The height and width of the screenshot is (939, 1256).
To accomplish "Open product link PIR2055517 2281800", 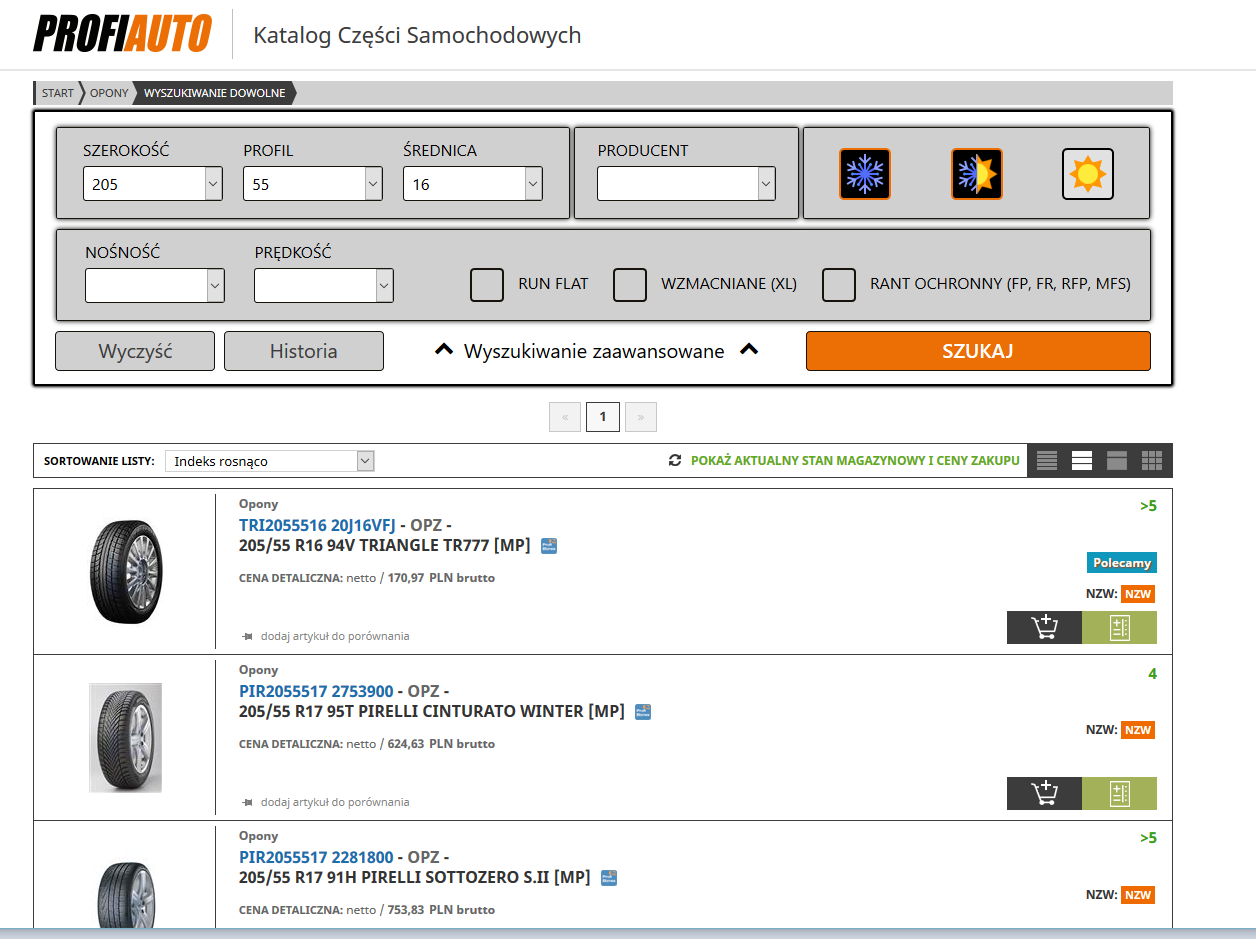I will click(x=316, y=857).
